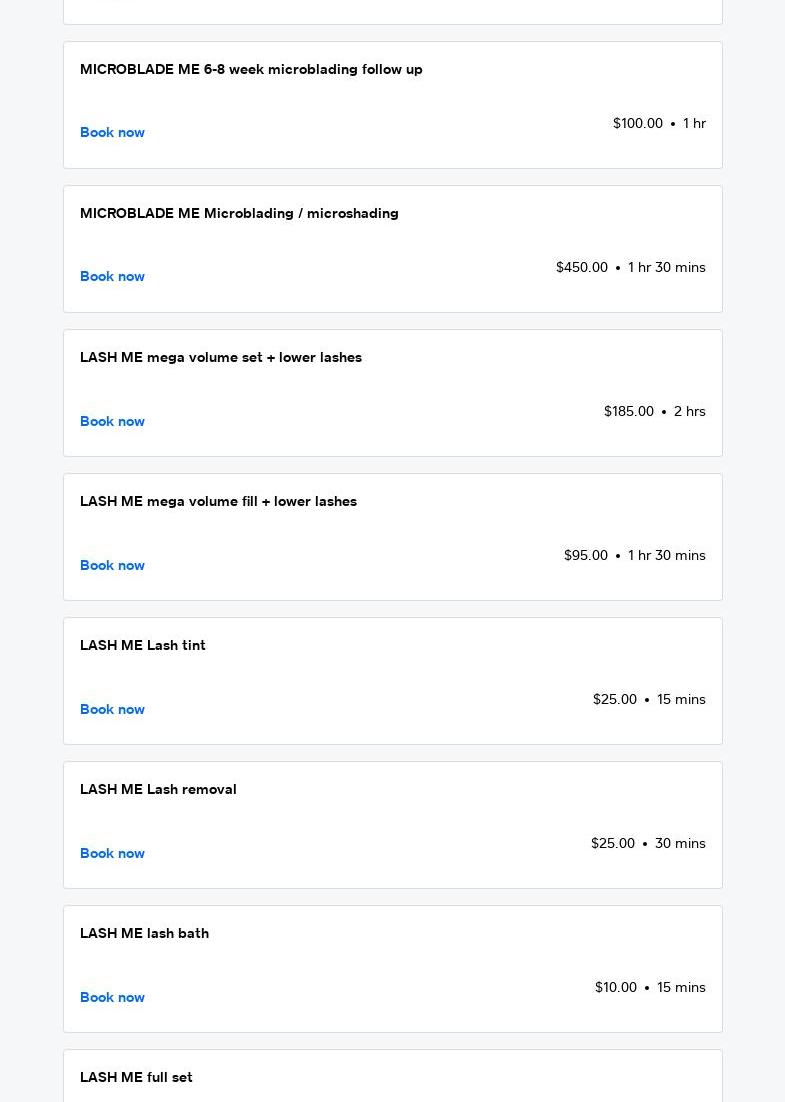Open MICROBLADE ME Microblading / microshading title
This screenshot has height=1102, width=785.
pos(239,214)
